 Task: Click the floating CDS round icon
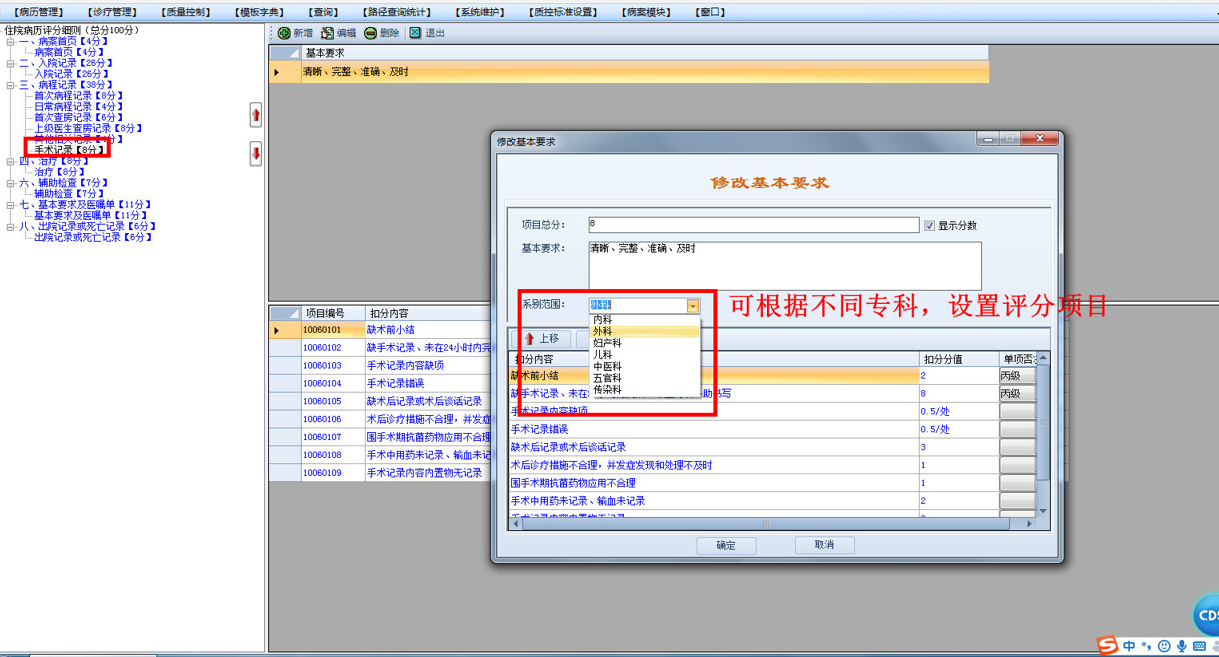(x=1205, y=615)
